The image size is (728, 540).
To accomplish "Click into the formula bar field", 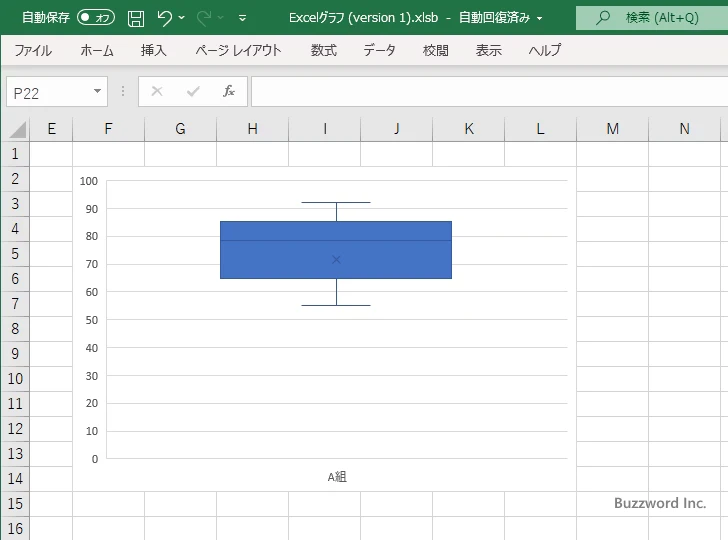I will 490,91.
